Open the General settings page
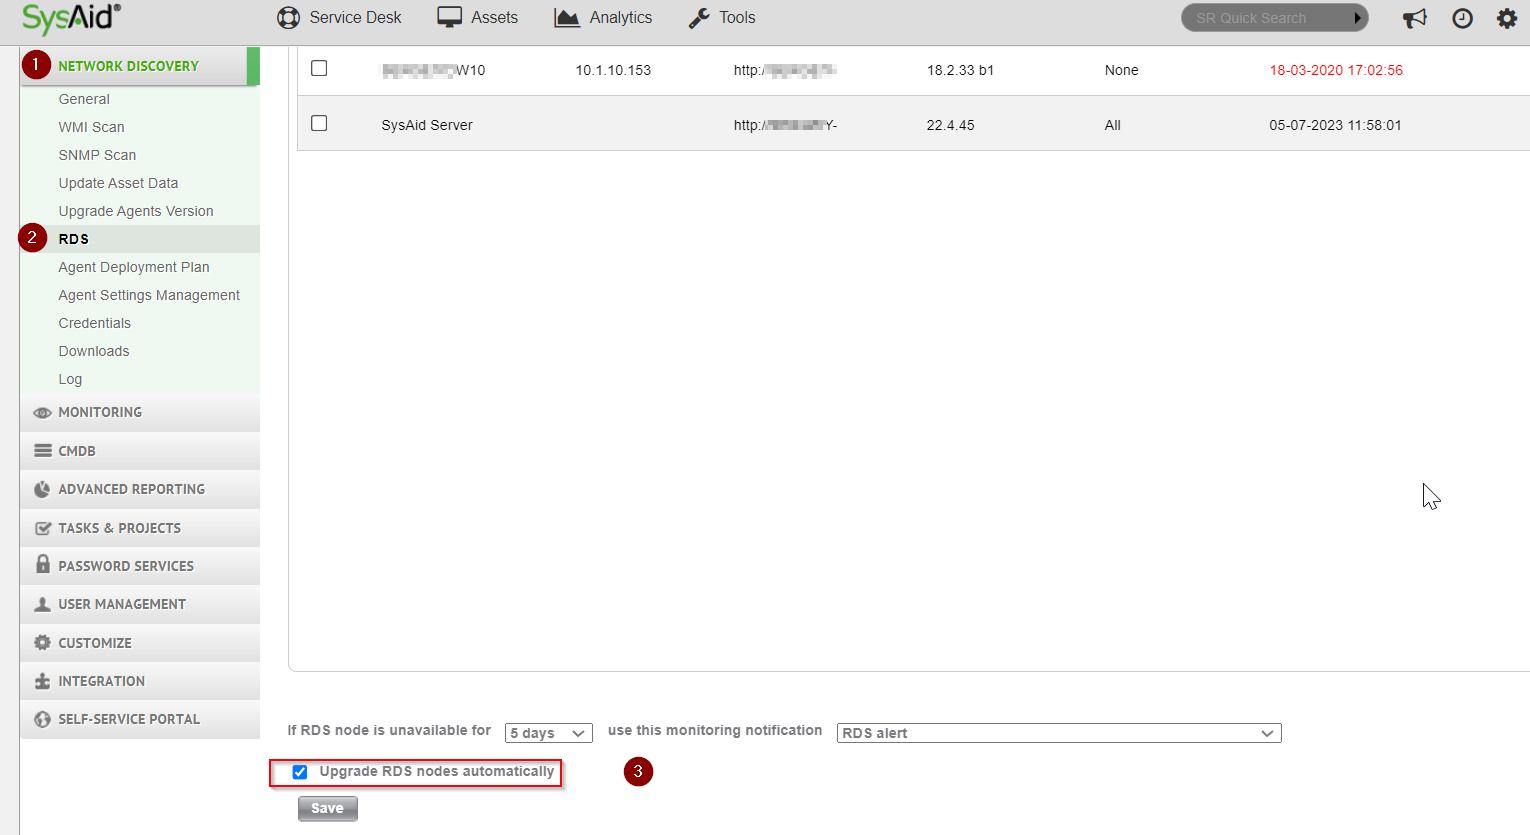 84,99
